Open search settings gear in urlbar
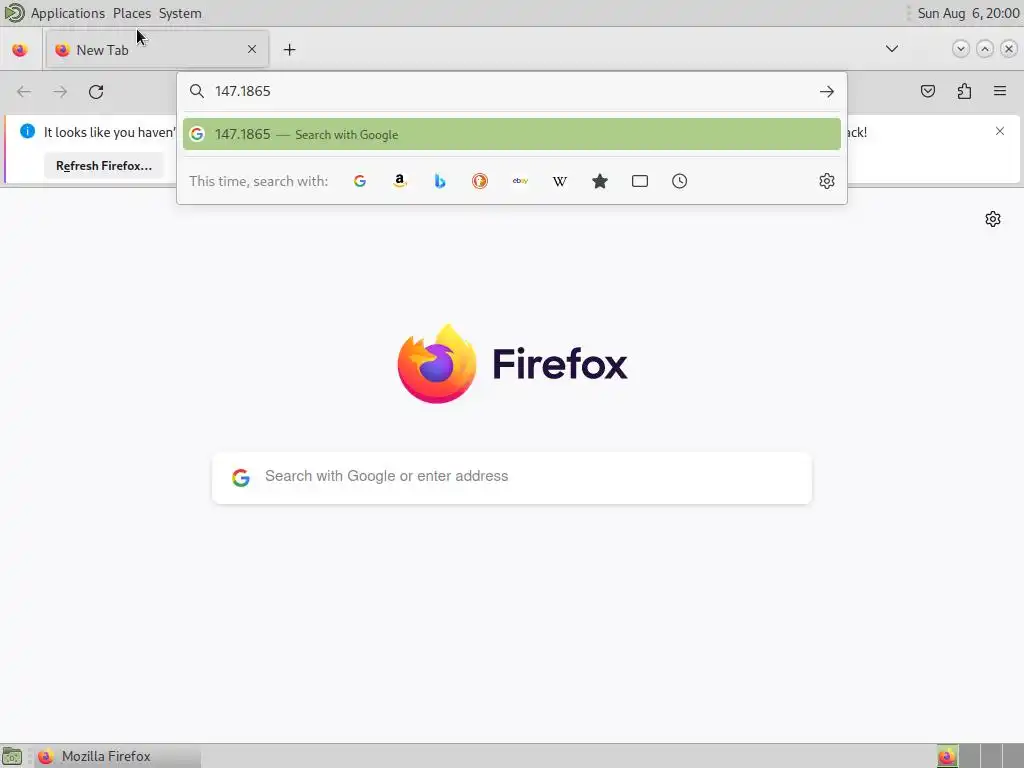This screenshot has width=1024, height=768. [x=827, y=181]
